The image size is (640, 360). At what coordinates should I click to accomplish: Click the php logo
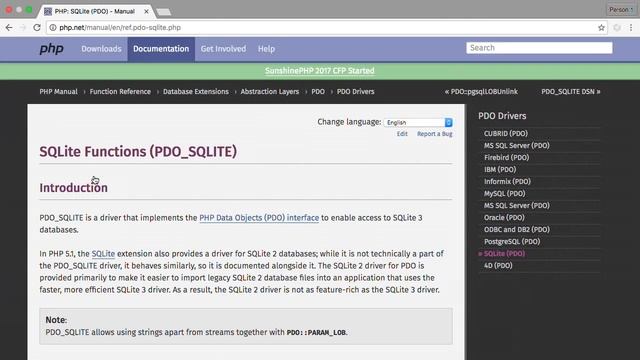coord(51,49)
